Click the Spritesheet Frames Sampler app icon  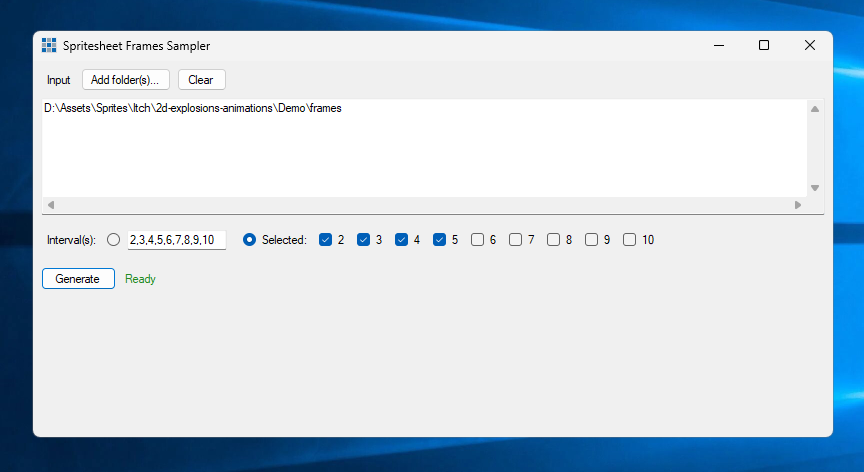click(x=49, y=45)
